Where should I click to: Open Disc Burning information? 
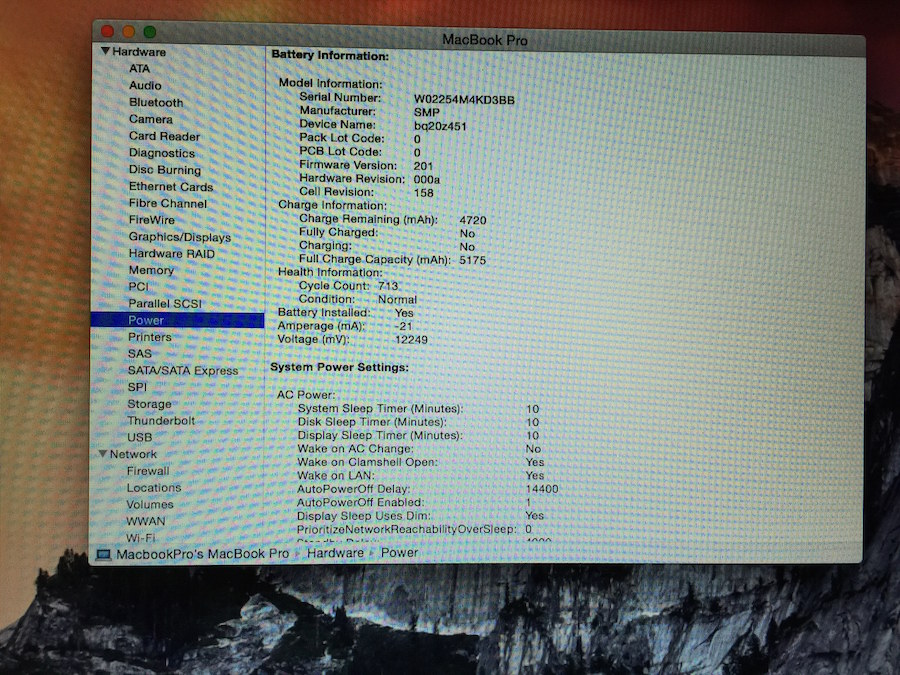point(165,170)
